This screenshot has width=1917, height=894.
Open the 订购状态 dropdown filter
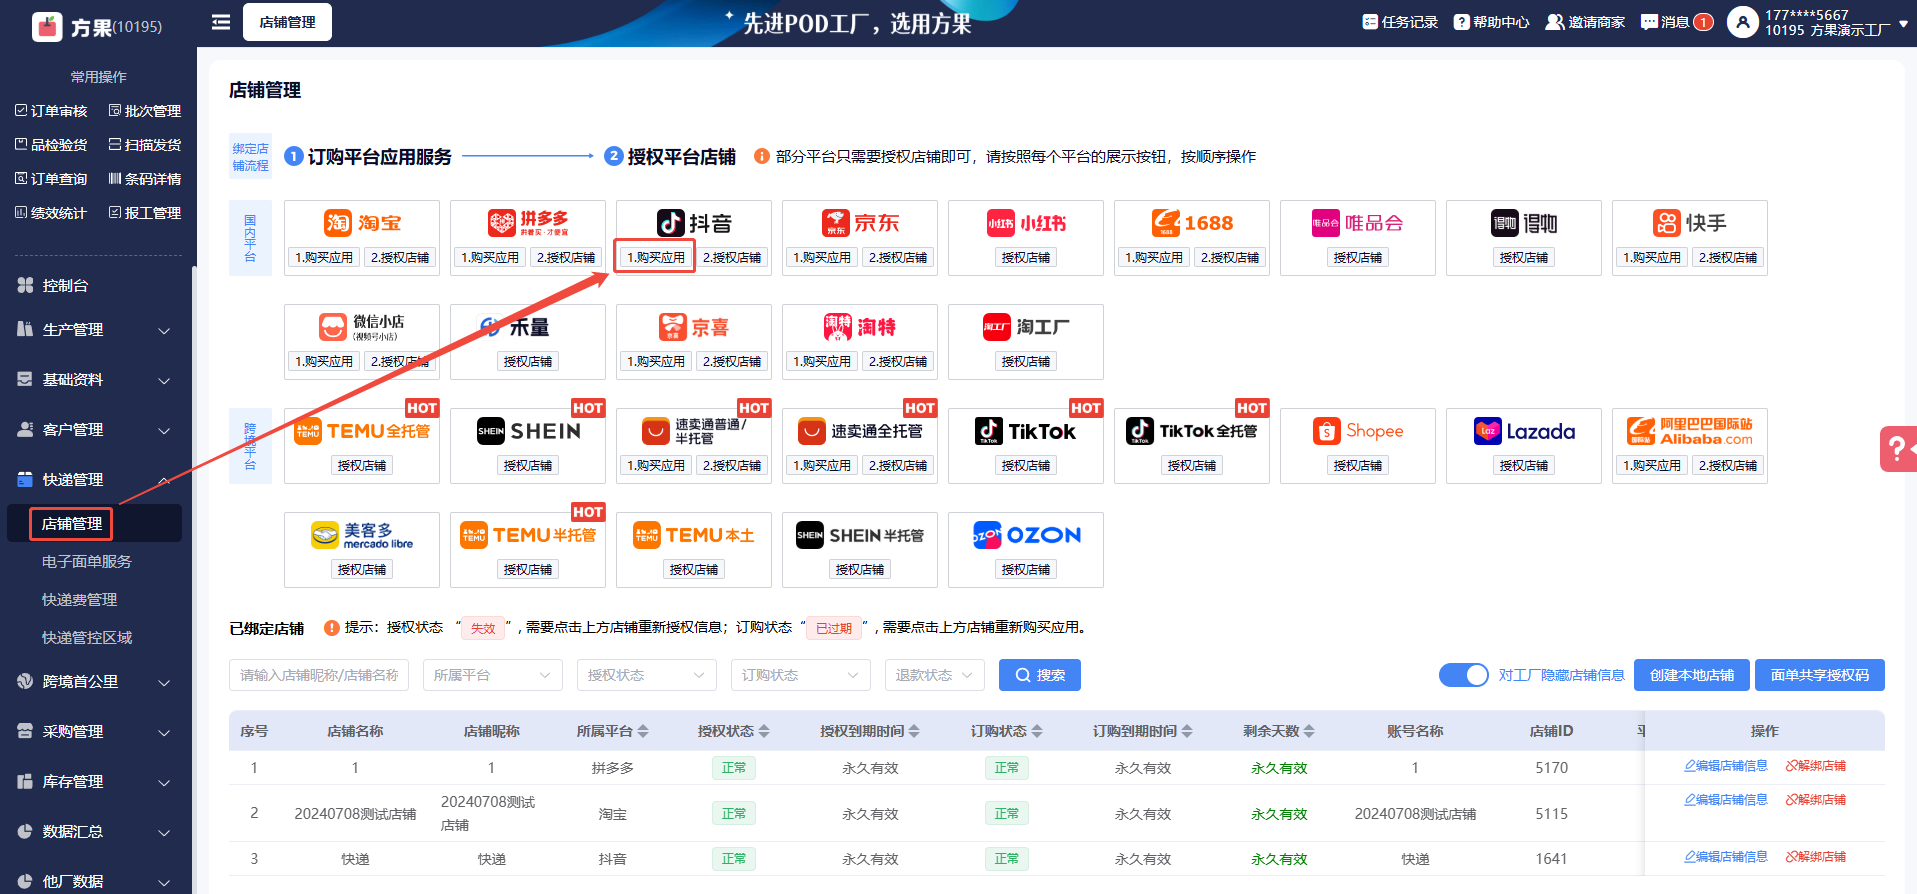click(x=801, y=675)
